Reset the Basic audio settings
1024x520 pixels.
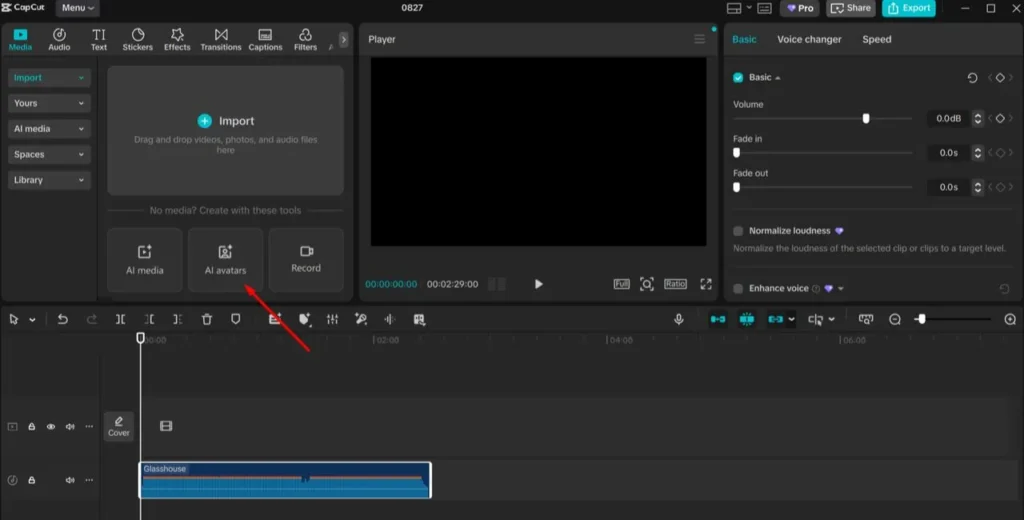[972, 78]
